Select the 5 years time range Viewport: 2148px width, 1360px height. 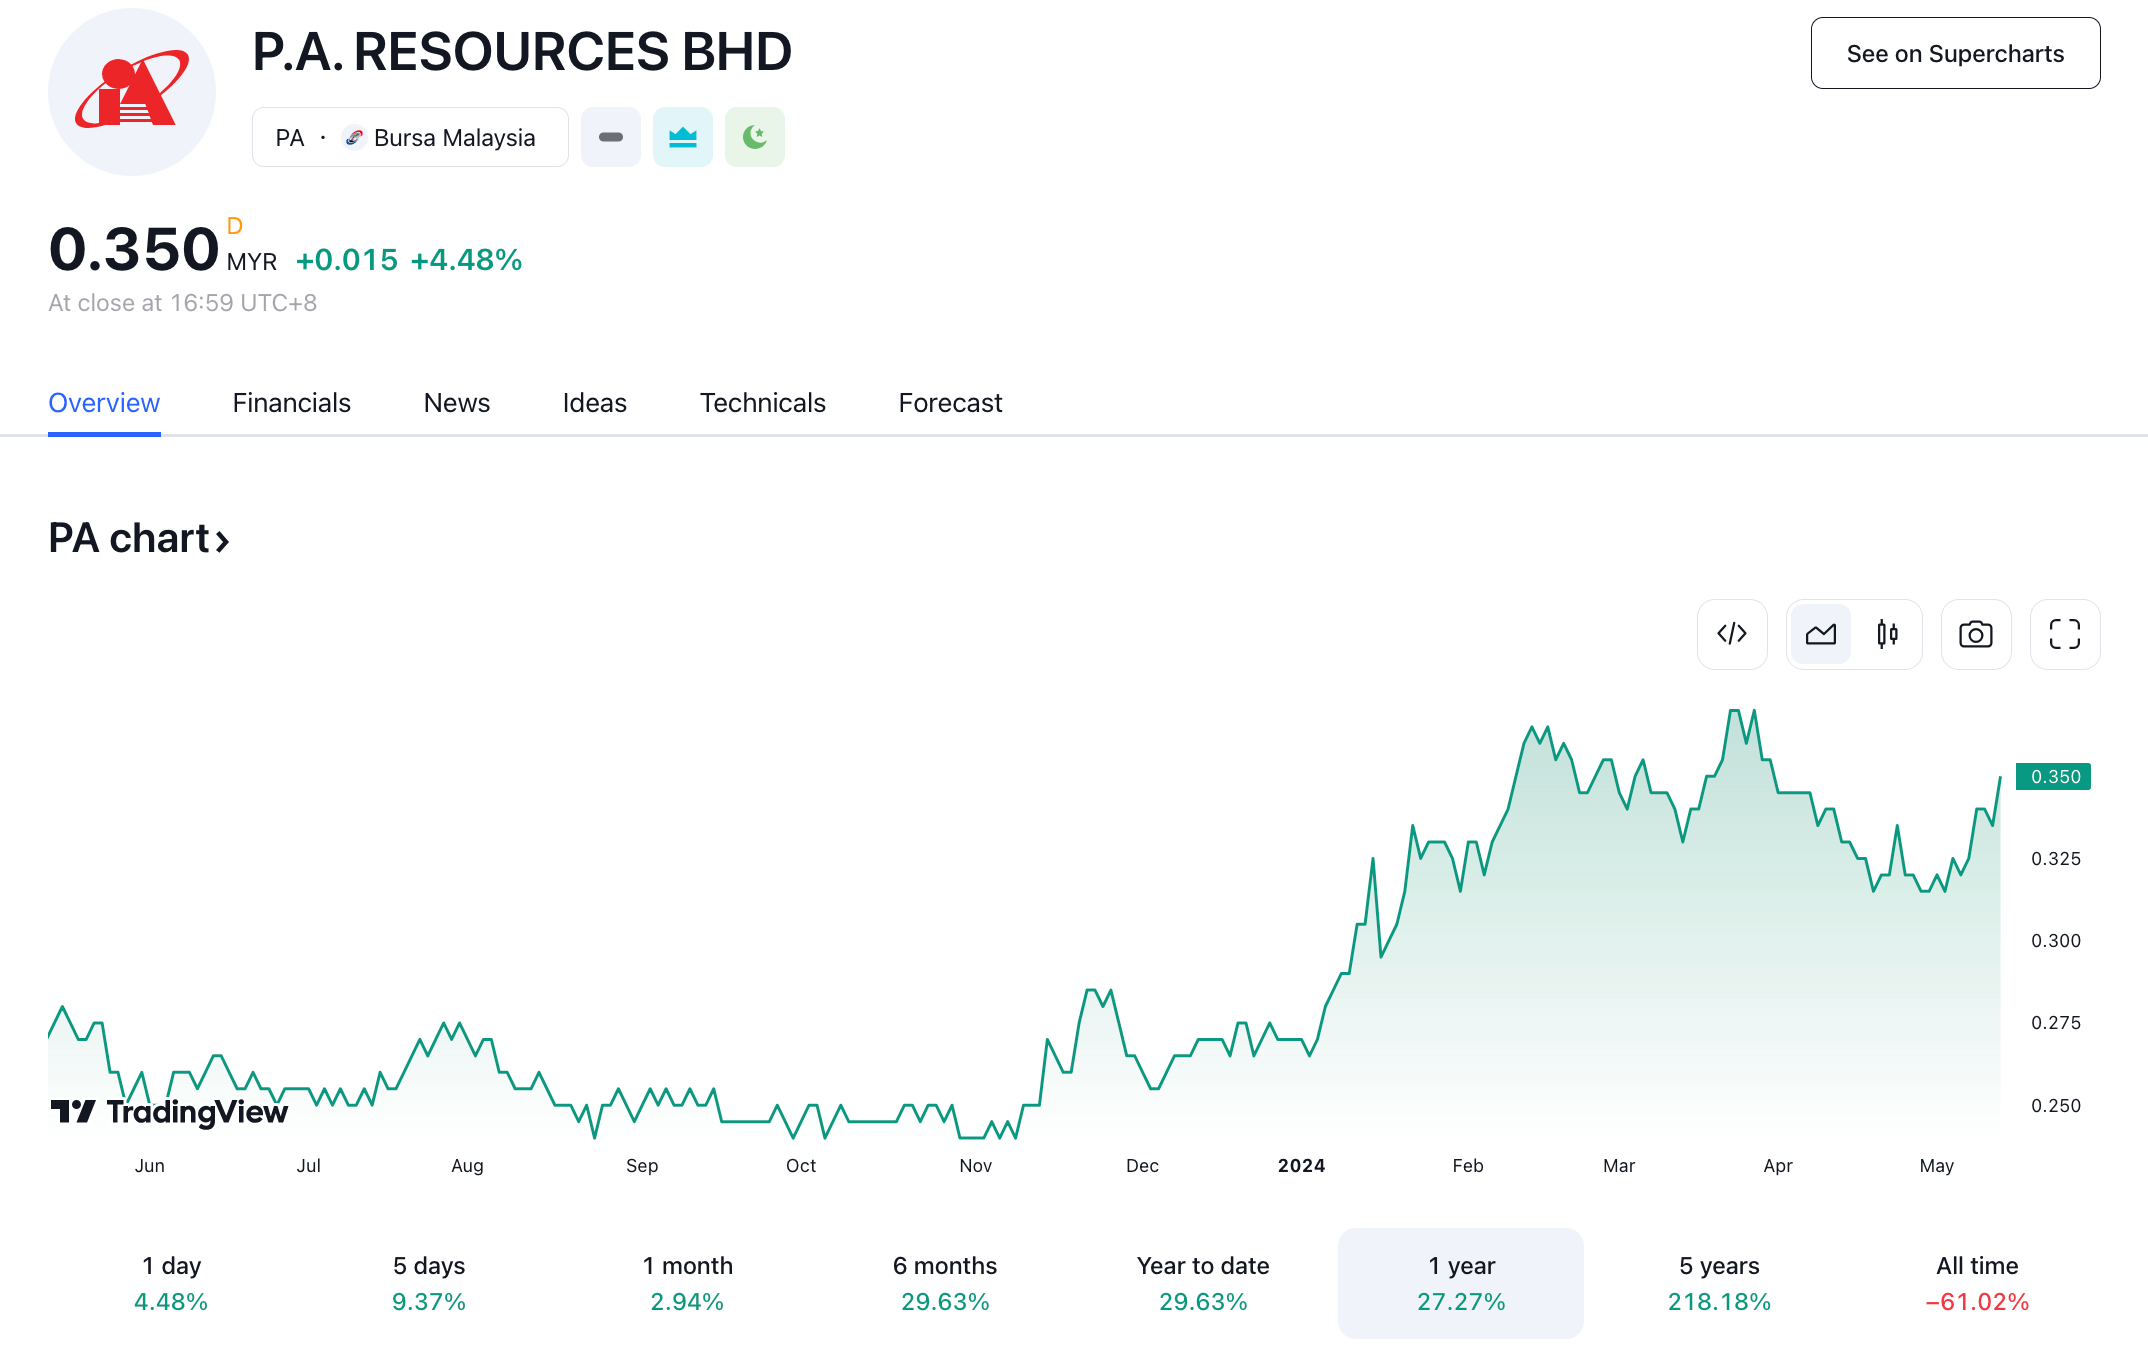click(x=1719, y=1283)
